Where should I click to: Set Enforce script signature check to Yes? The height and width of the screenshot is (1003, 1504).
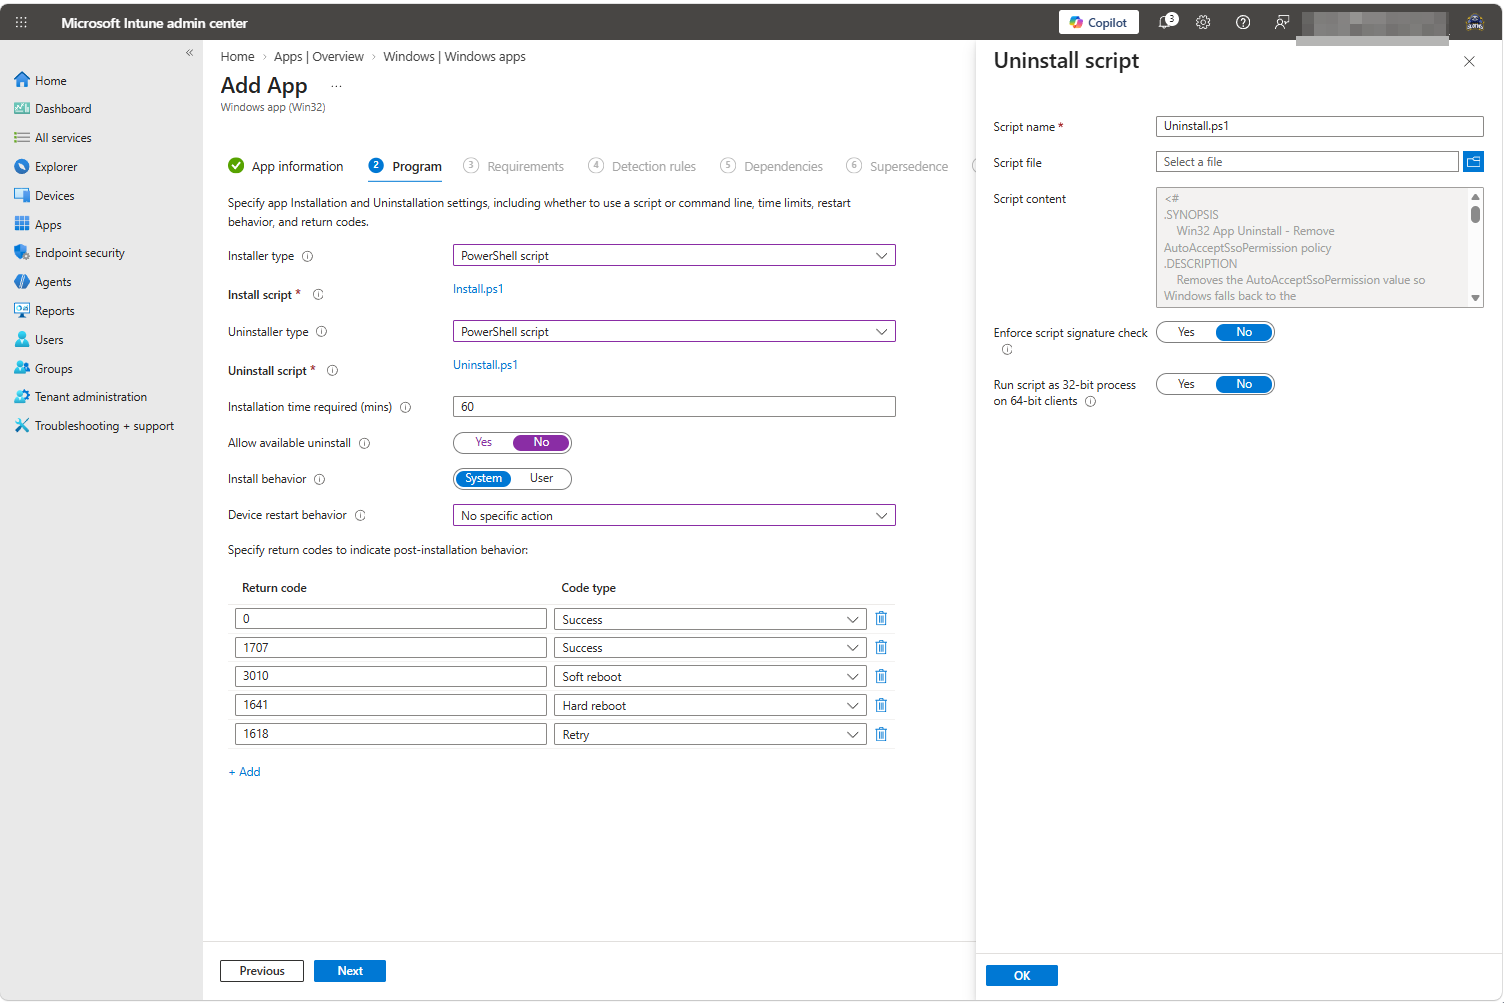pos(1186,333)
